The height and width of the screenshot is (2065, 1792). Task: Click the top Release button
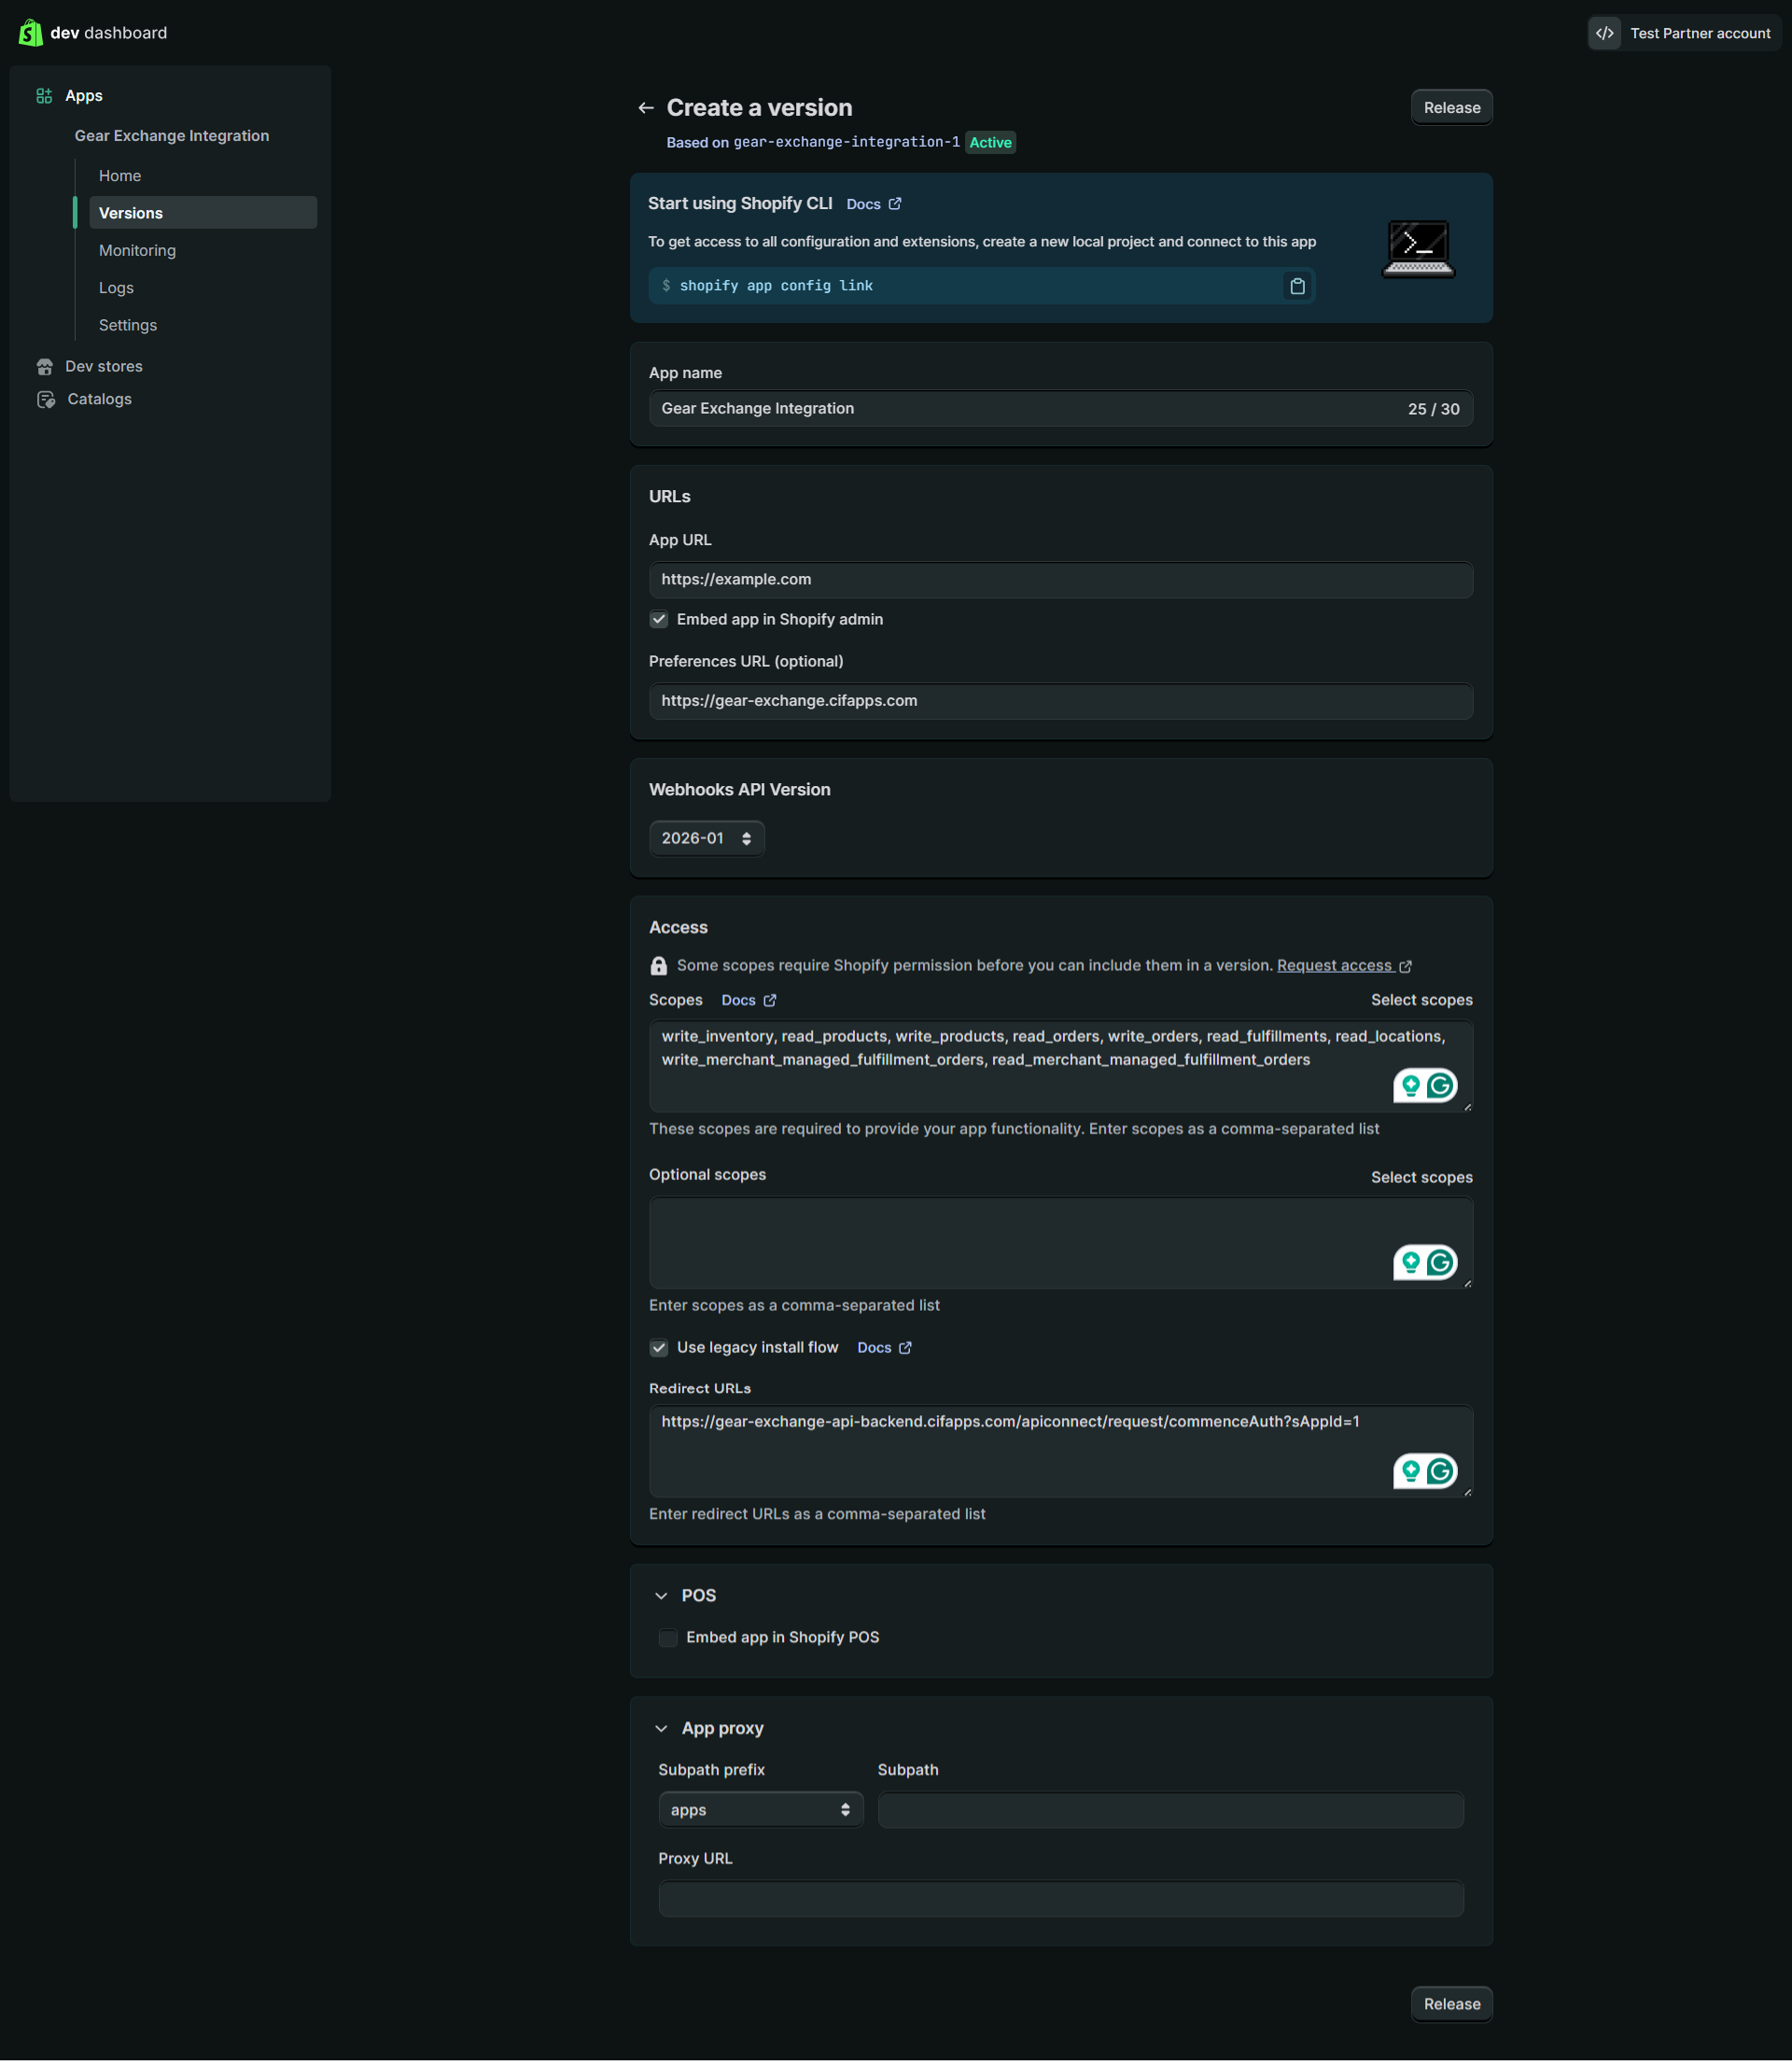[1451, 108]
